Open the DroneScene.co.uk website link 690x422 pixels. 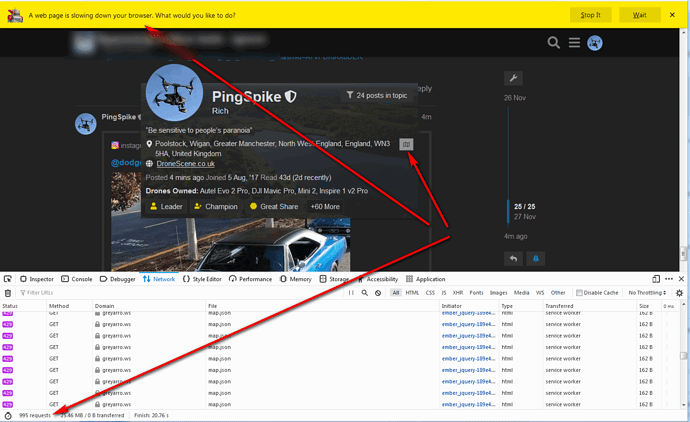click(185, 164)
